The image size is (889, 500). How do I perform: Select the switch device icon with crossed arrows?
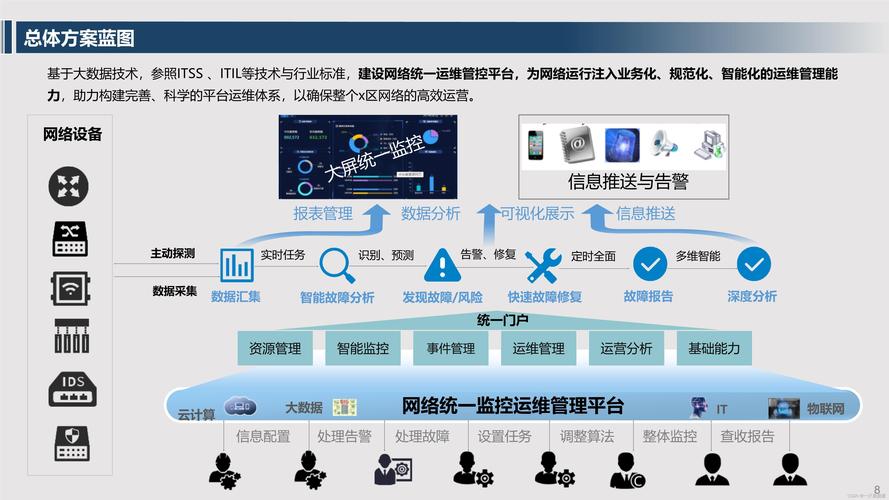point(70,239)
